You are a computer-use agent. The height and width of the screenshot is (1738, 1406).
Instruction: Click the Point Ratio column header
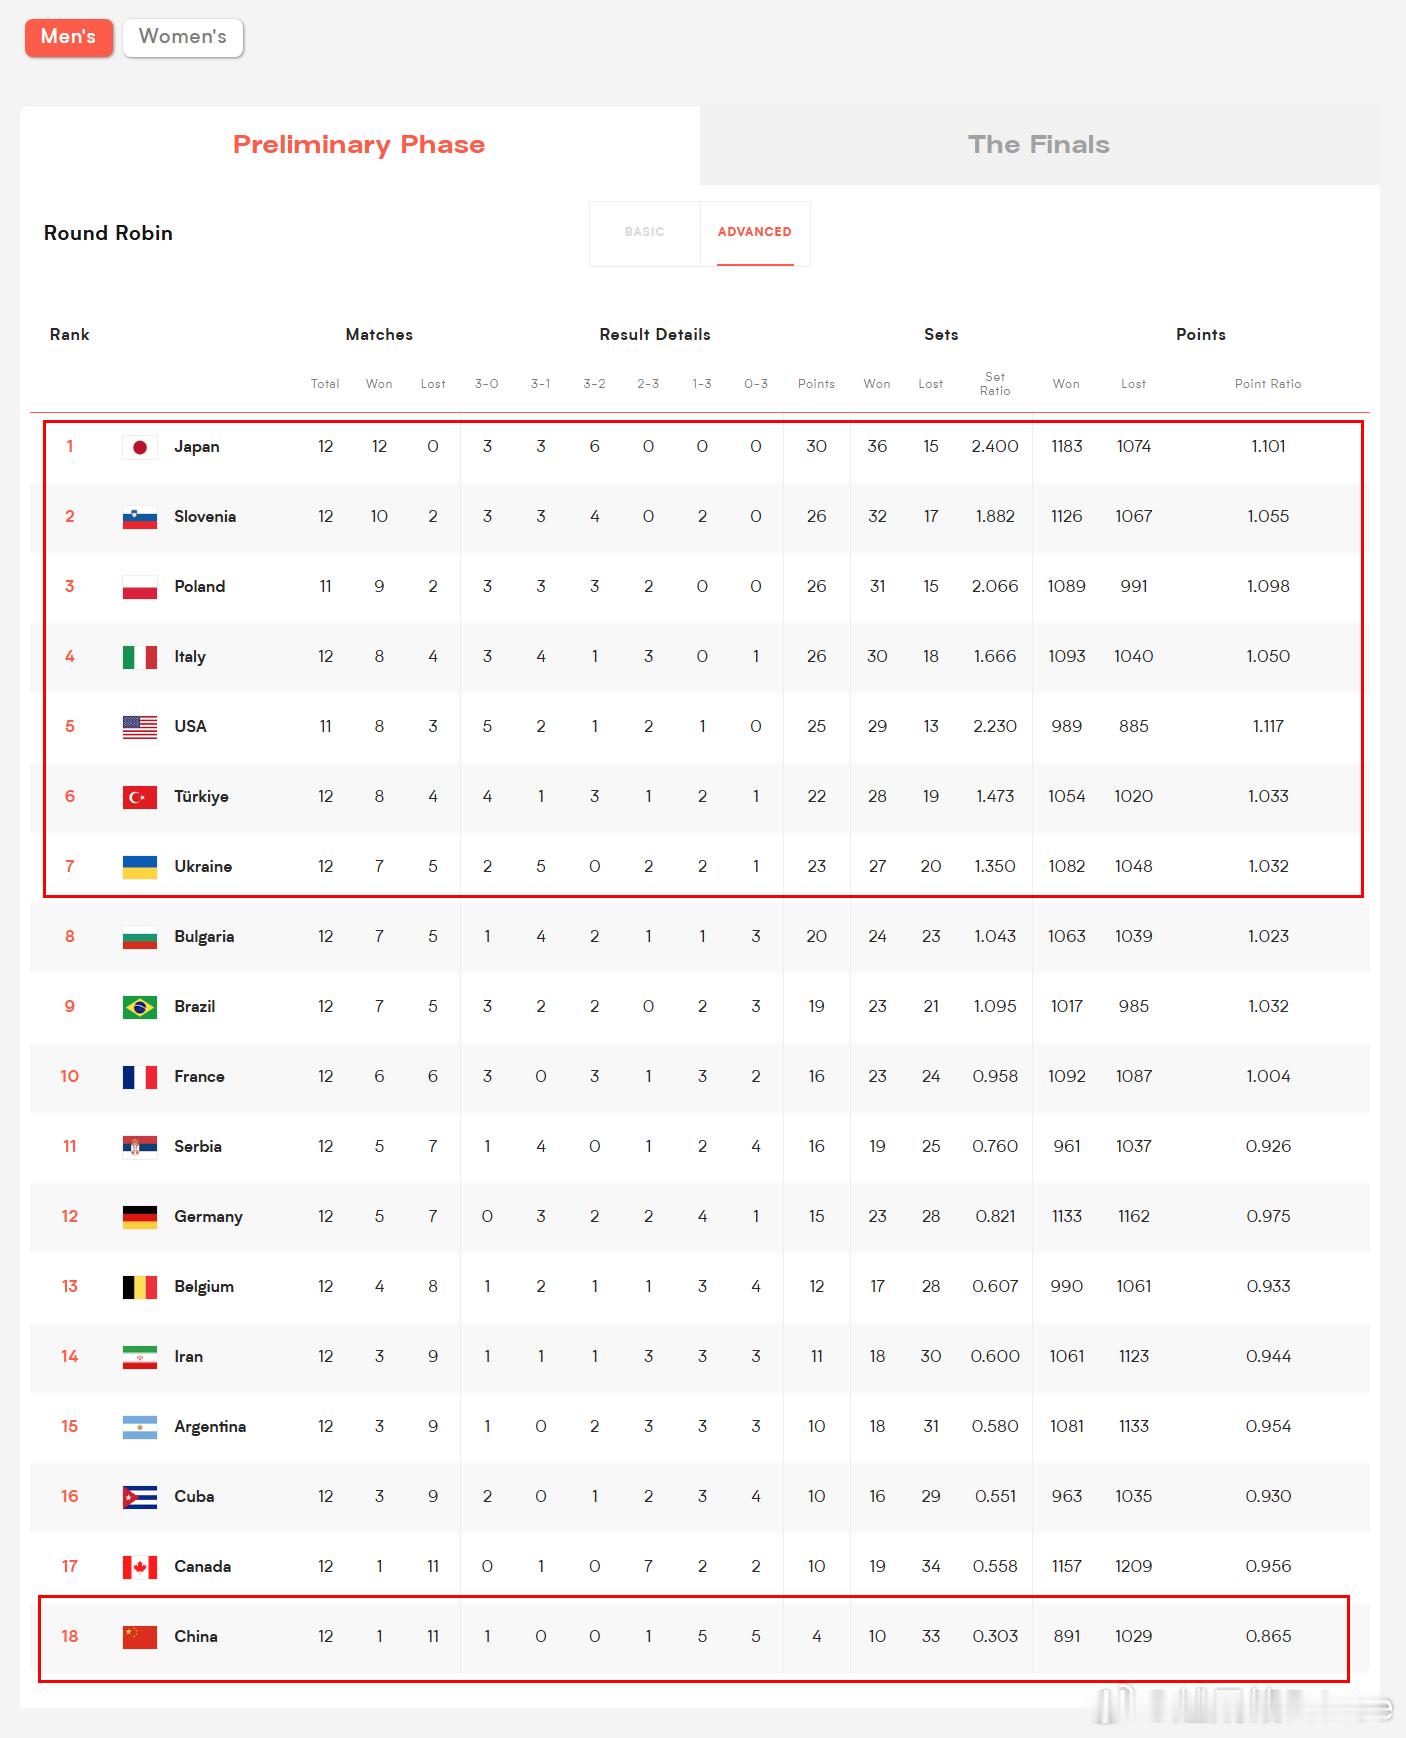1268,384
